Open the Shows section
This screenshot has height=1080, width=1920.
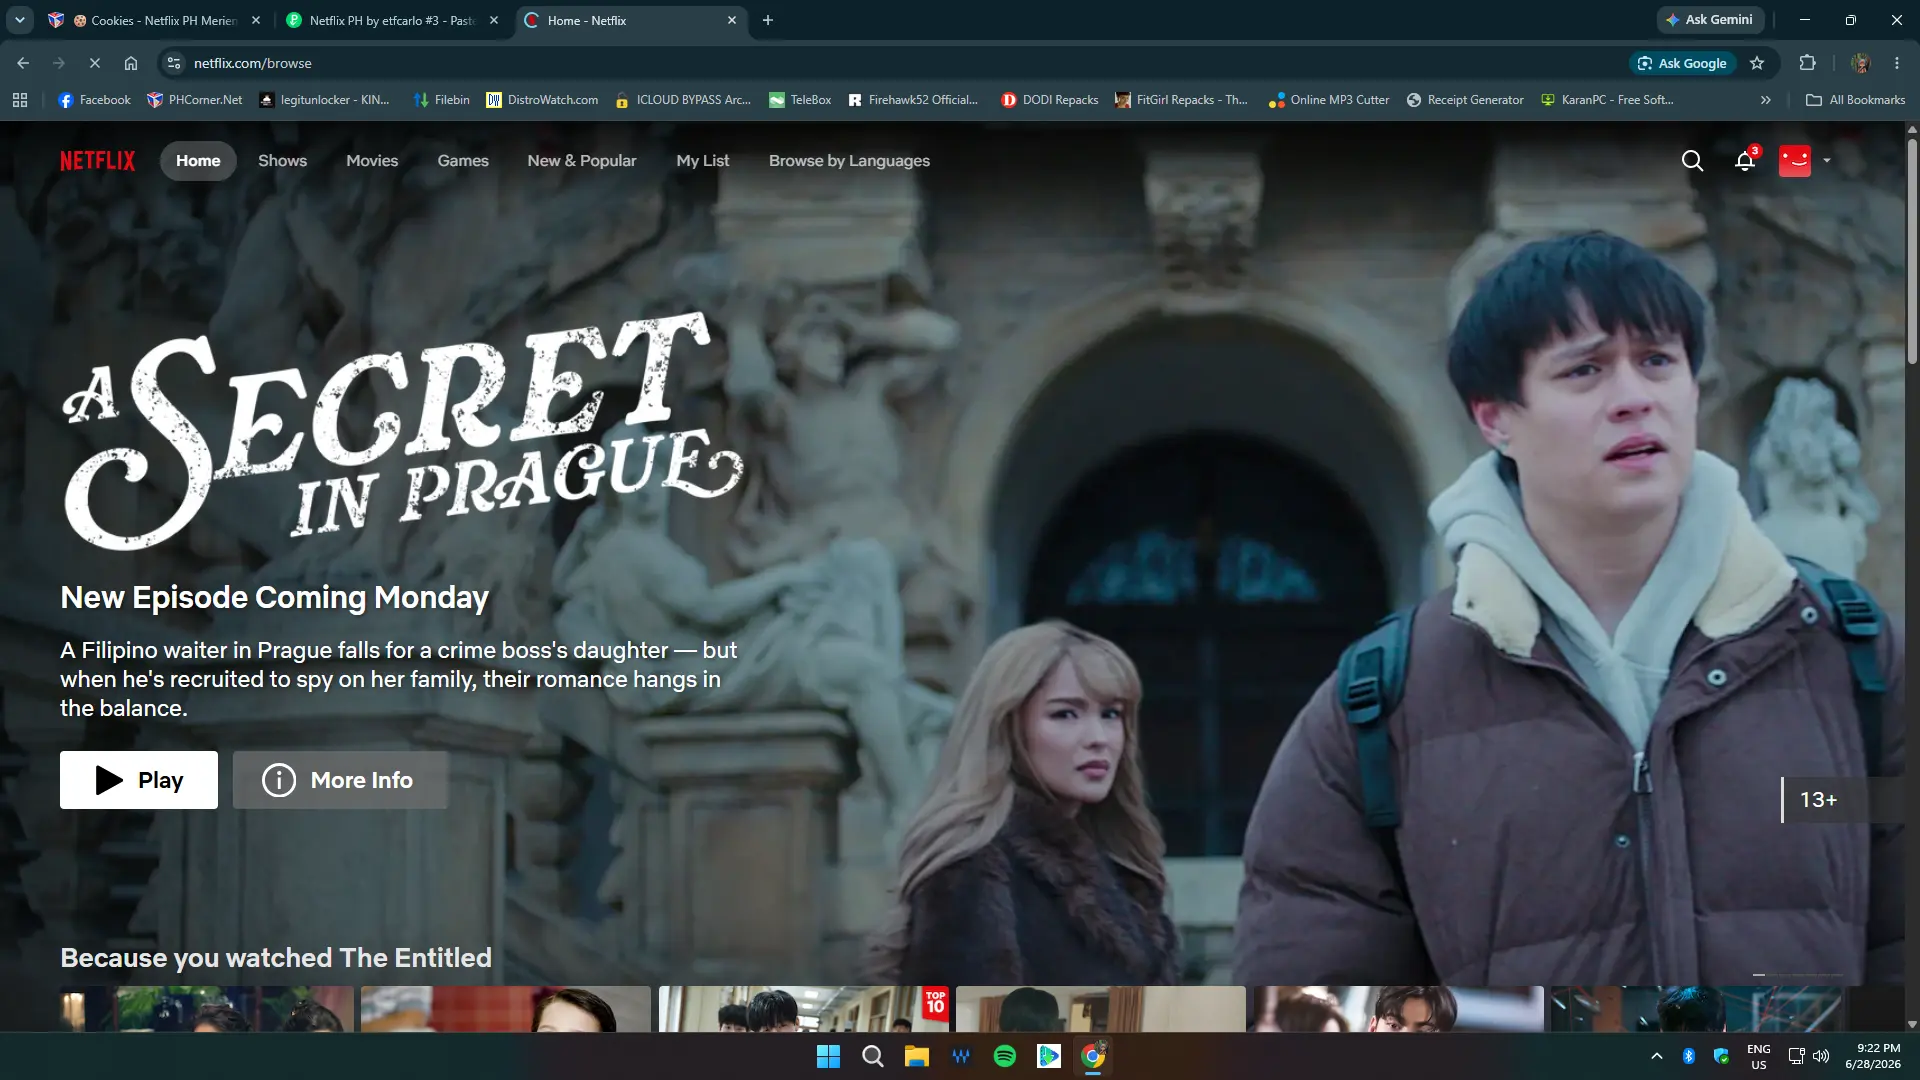pos(282,161)
